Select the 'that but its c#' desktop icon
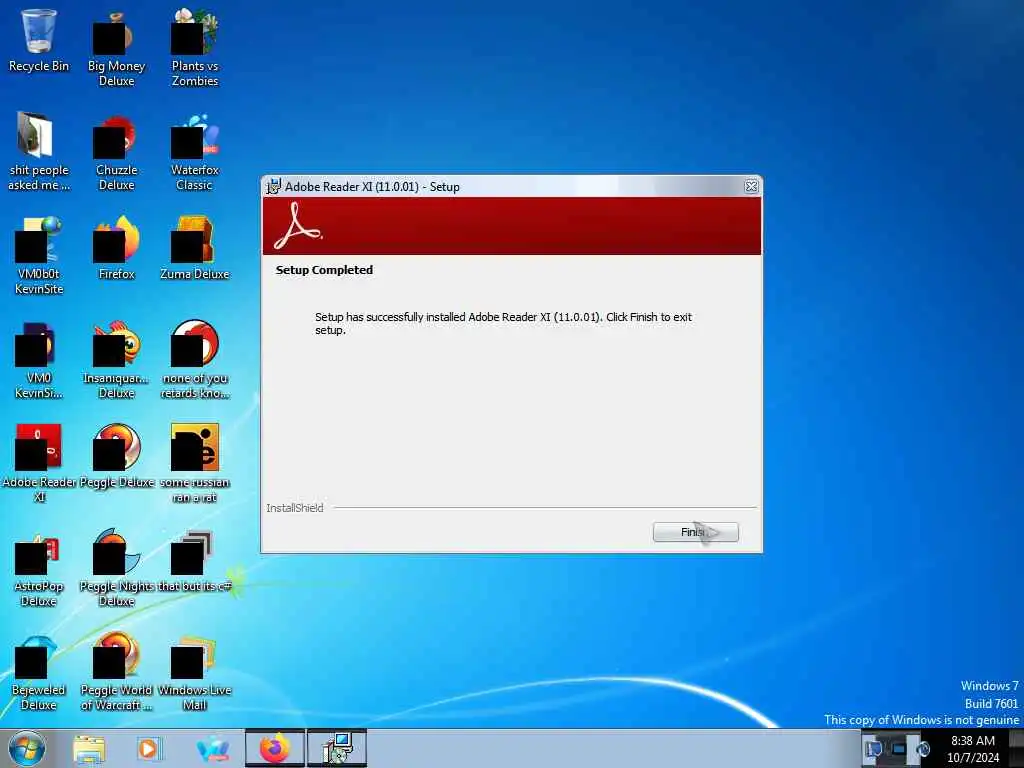This screenshot has width=1024, height=768. [195, 560]
